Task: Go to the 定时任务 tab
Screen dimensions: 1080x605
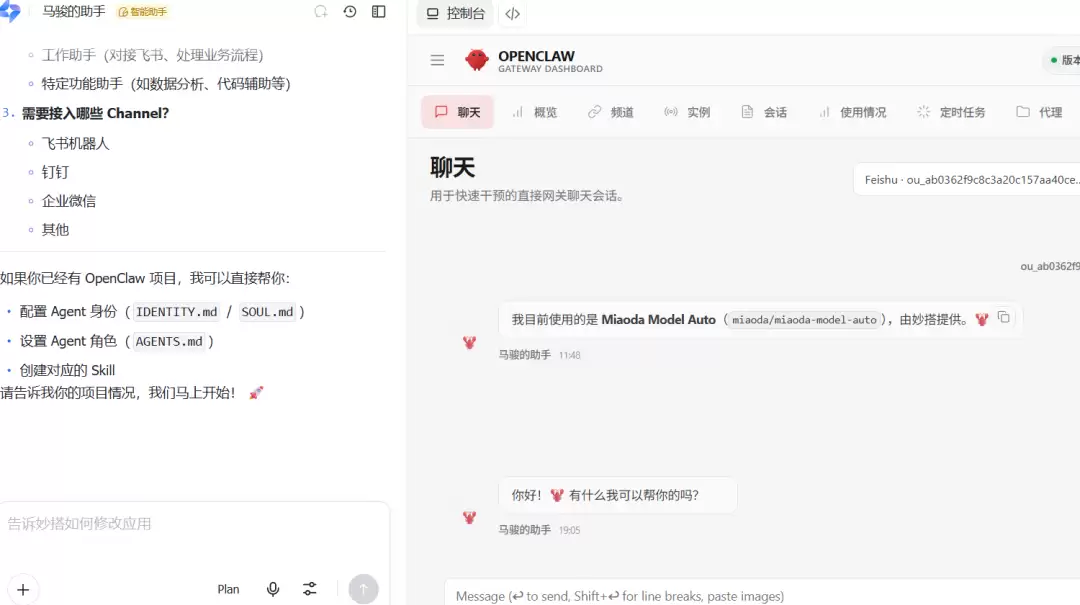Action: click(952, 112)
